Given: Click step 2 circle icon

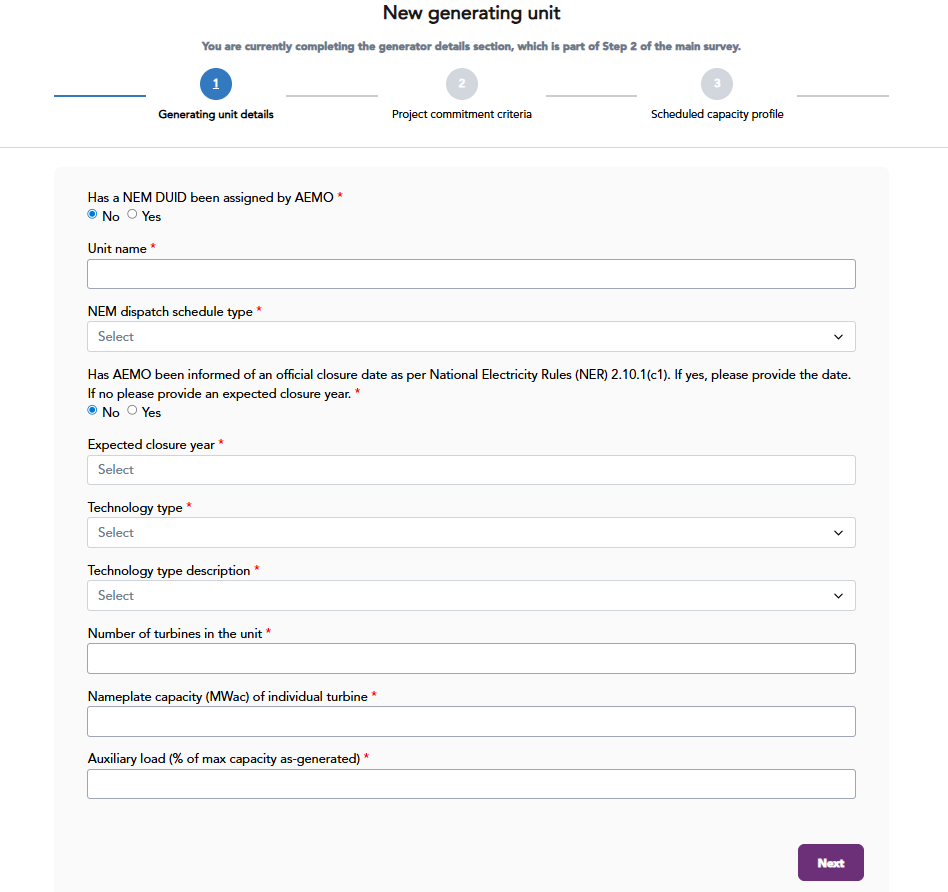Looking at the screenshot, I should click(x=461, y=84).
